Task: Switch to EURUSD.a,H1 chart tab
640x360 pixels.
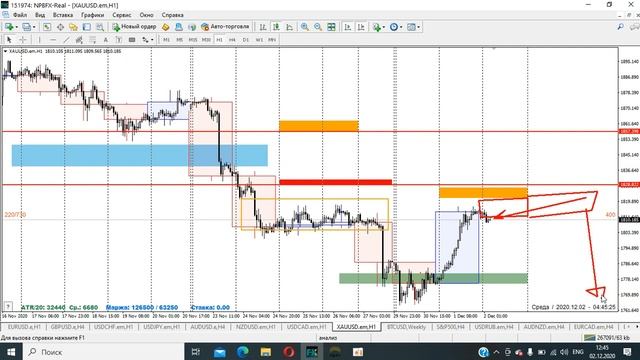Action: (x=24, y=327)
